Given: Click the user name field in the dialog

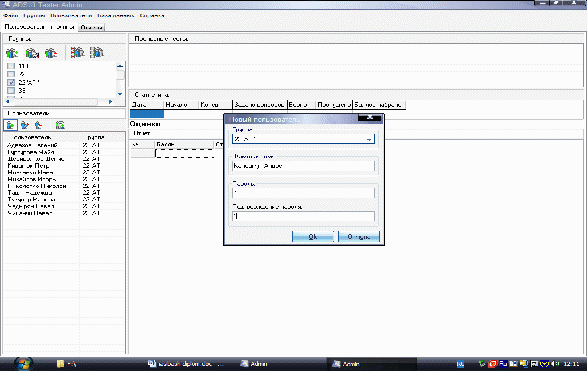Looking at the screenshot, I should coord(303,166).
